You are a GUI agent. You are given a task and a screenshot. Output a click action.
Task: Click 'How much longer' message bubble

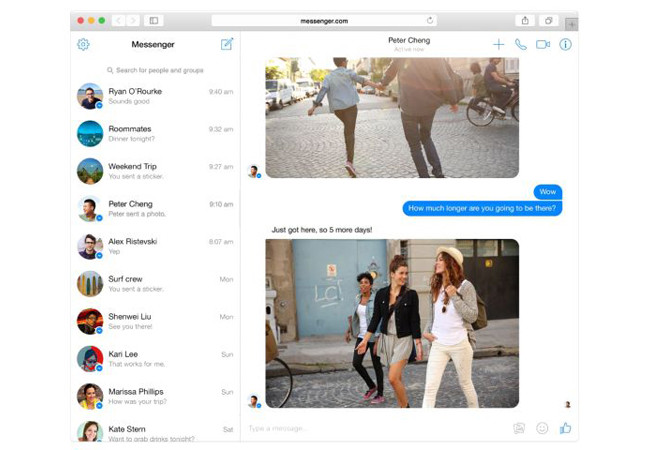point(482,208)
